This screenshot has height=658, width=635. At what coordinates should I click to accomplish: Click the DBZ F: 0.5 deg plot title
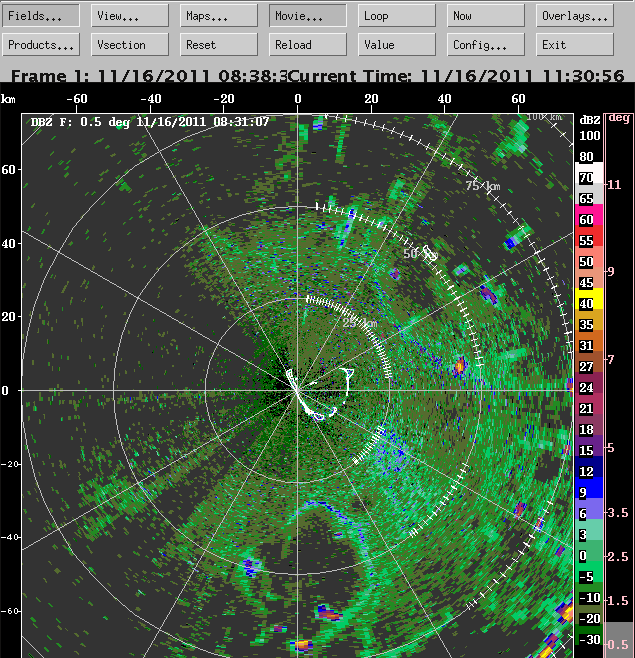150,122
